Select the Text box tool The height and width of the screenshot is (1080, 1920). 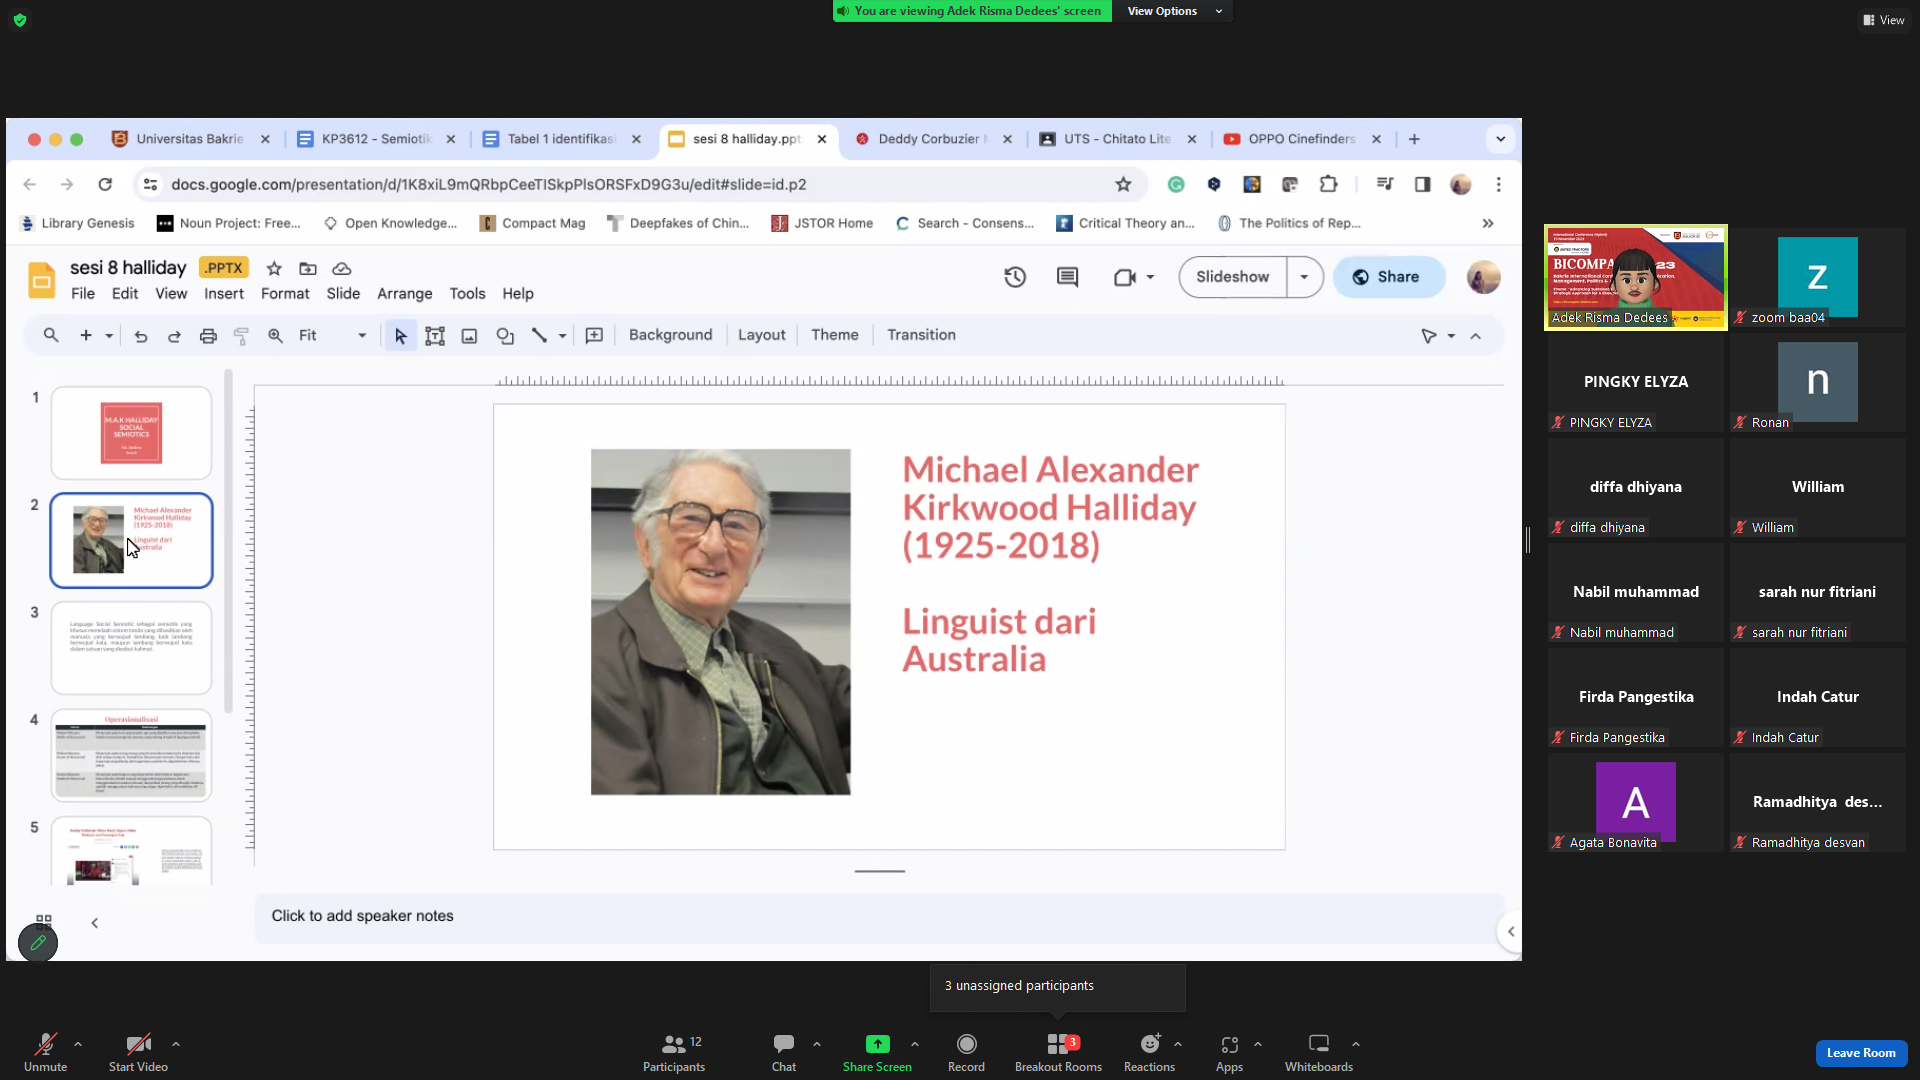(435, 336)
